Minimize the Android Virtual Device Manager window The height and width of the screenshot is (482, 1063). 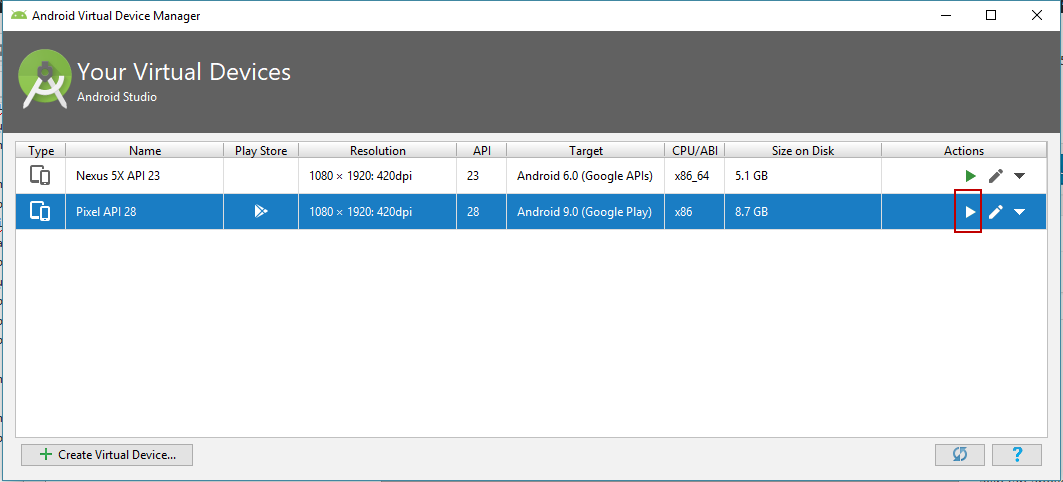pyautogui.click(x=946, y=15)
